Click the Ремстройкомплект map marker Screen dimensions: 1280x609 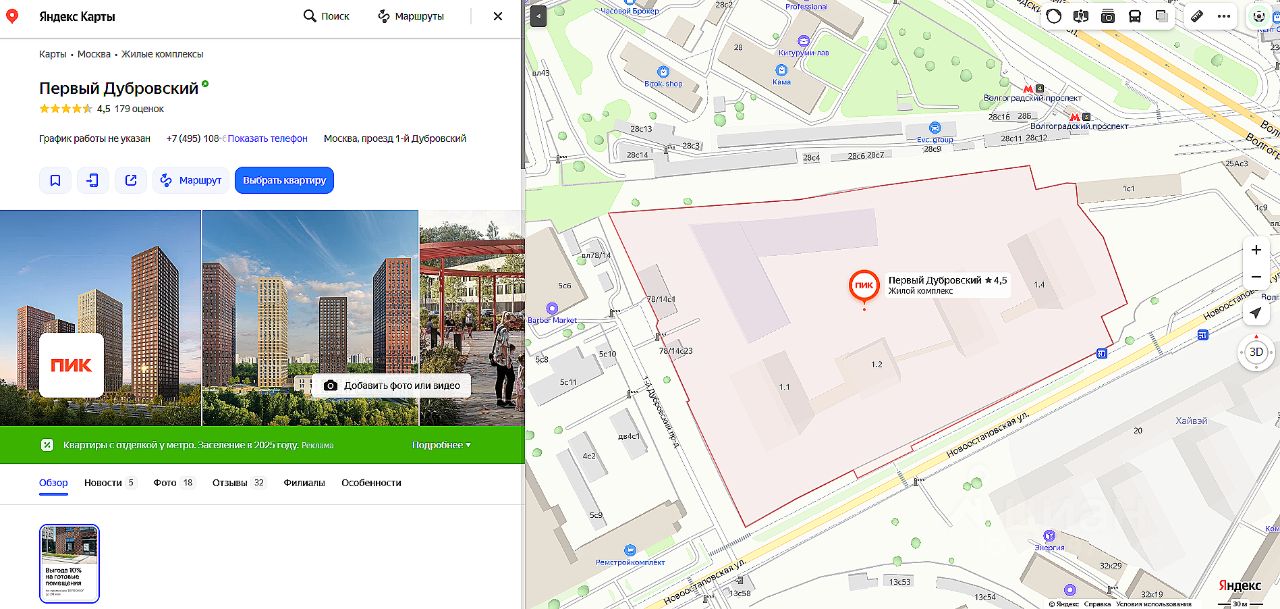coord(630,550)
